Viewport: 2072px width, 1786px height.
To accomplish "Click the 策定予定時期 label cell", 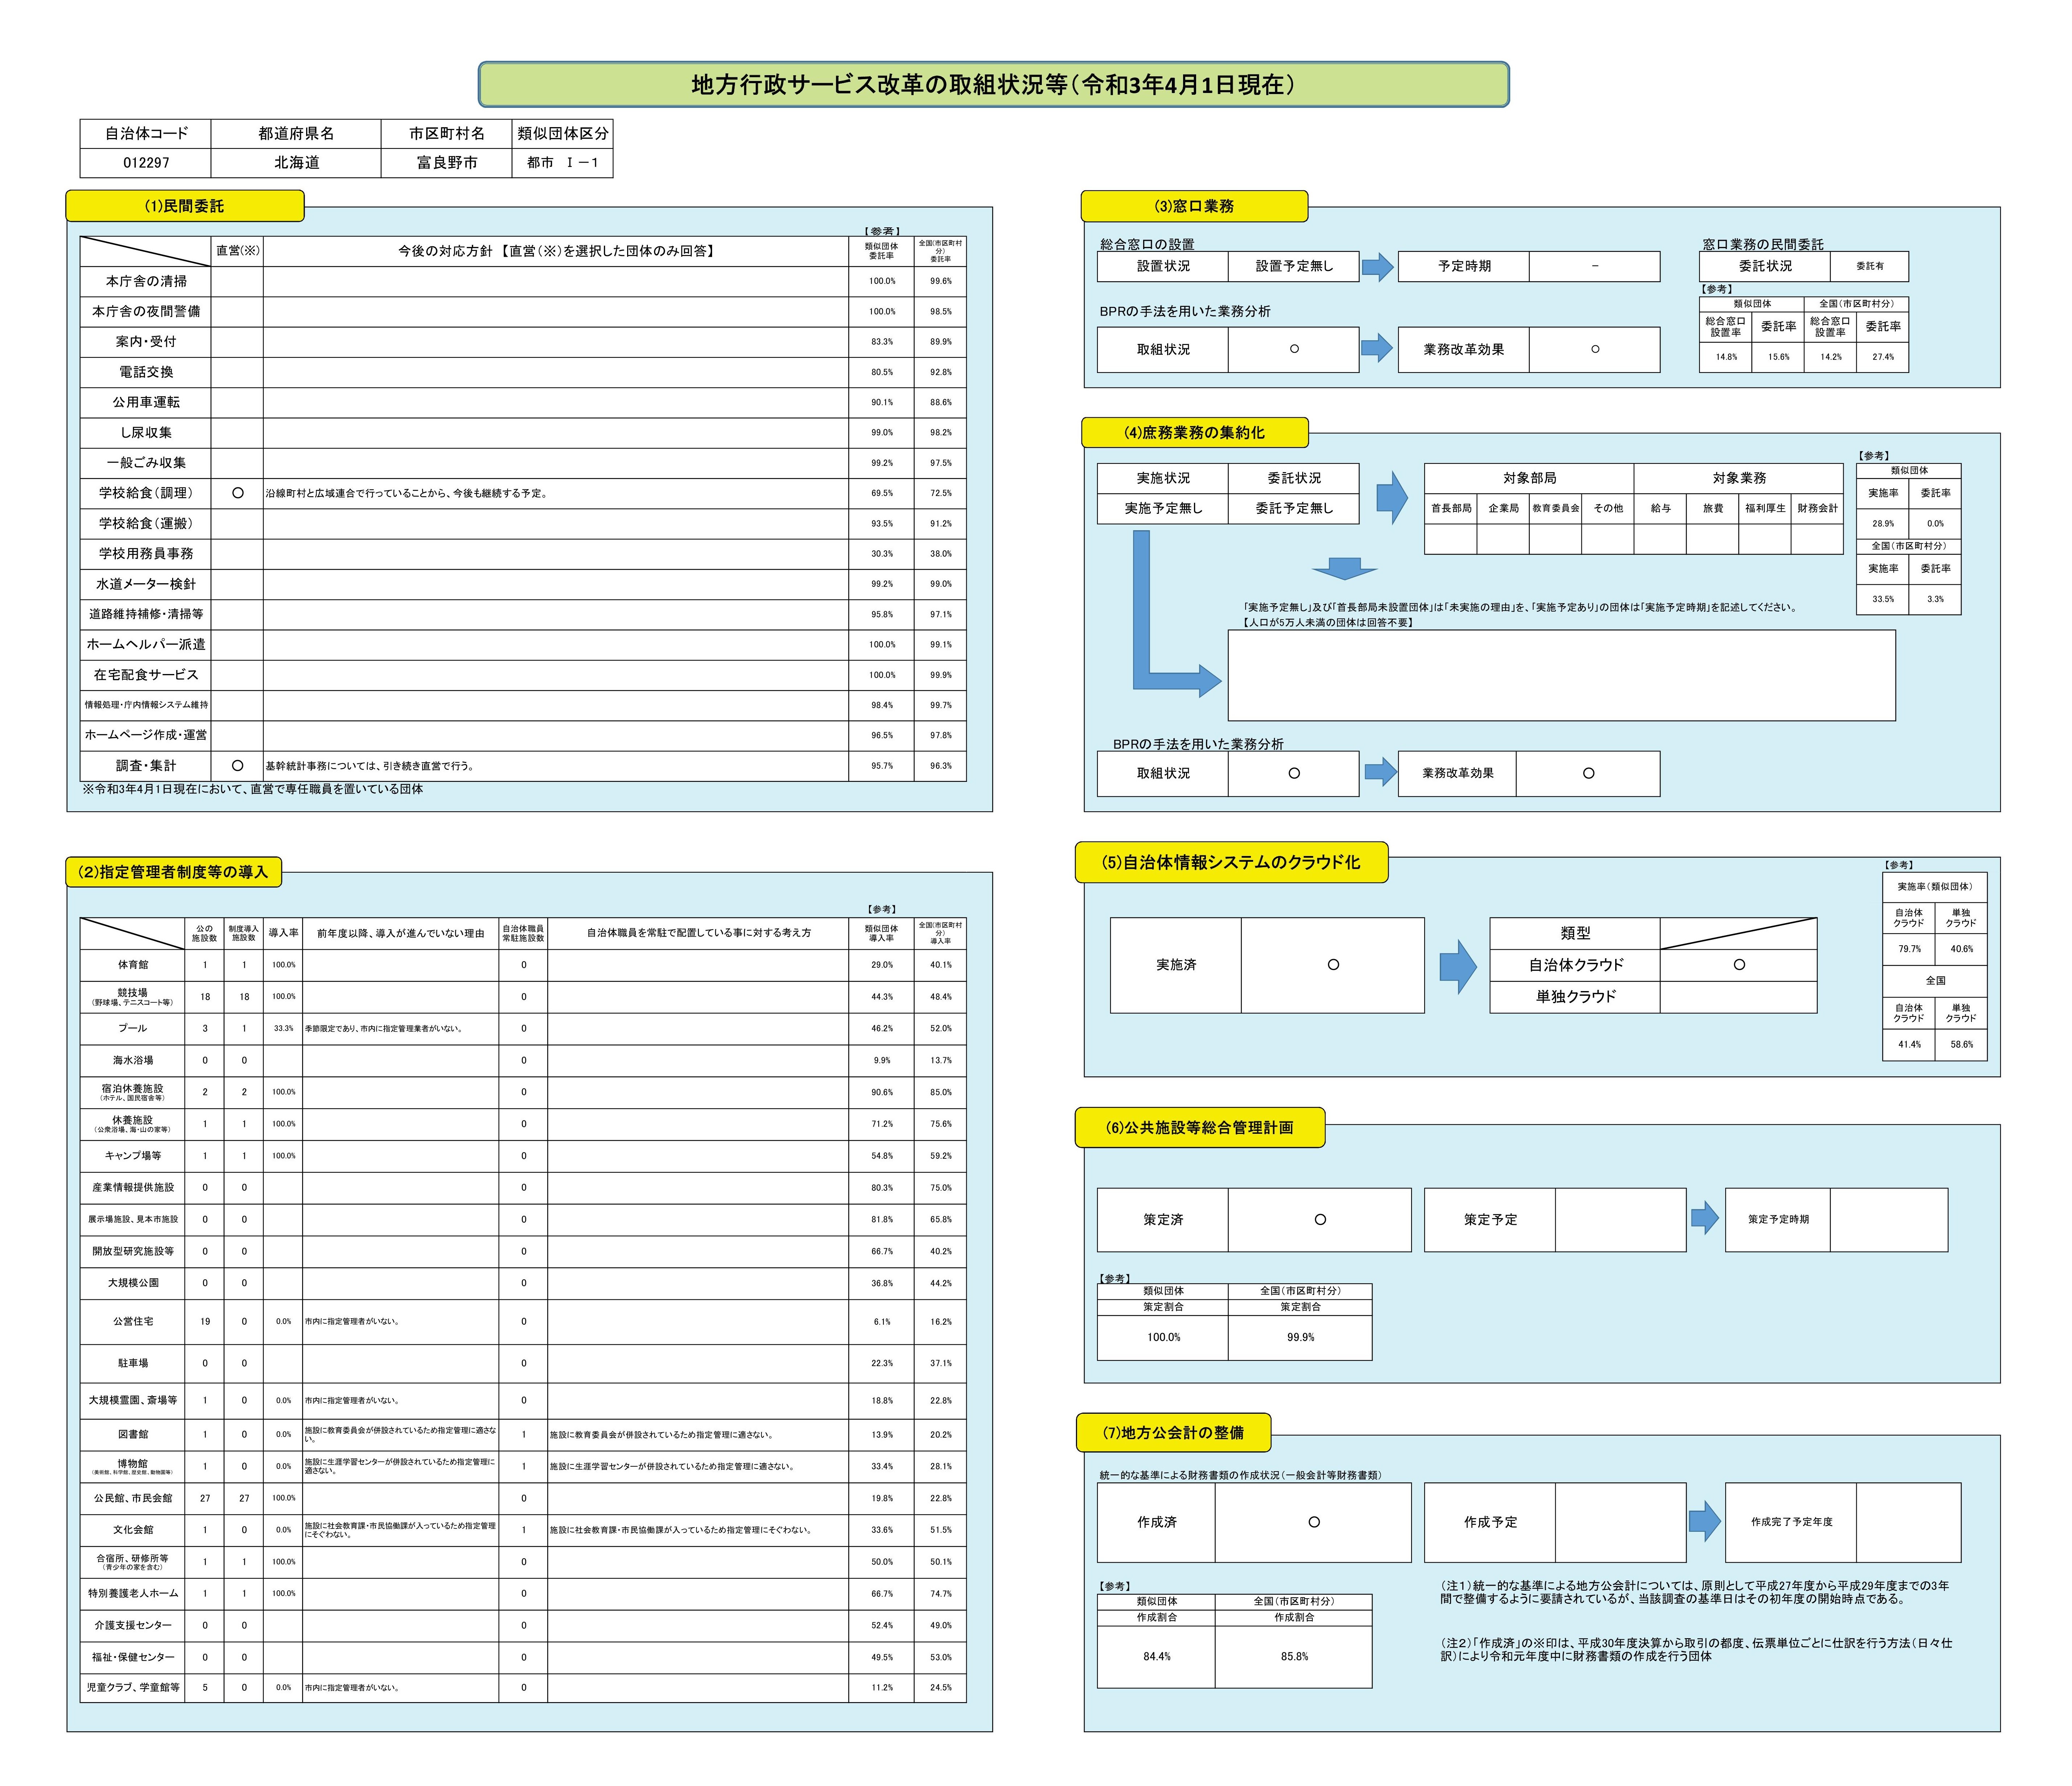I will [1778, 1219].
